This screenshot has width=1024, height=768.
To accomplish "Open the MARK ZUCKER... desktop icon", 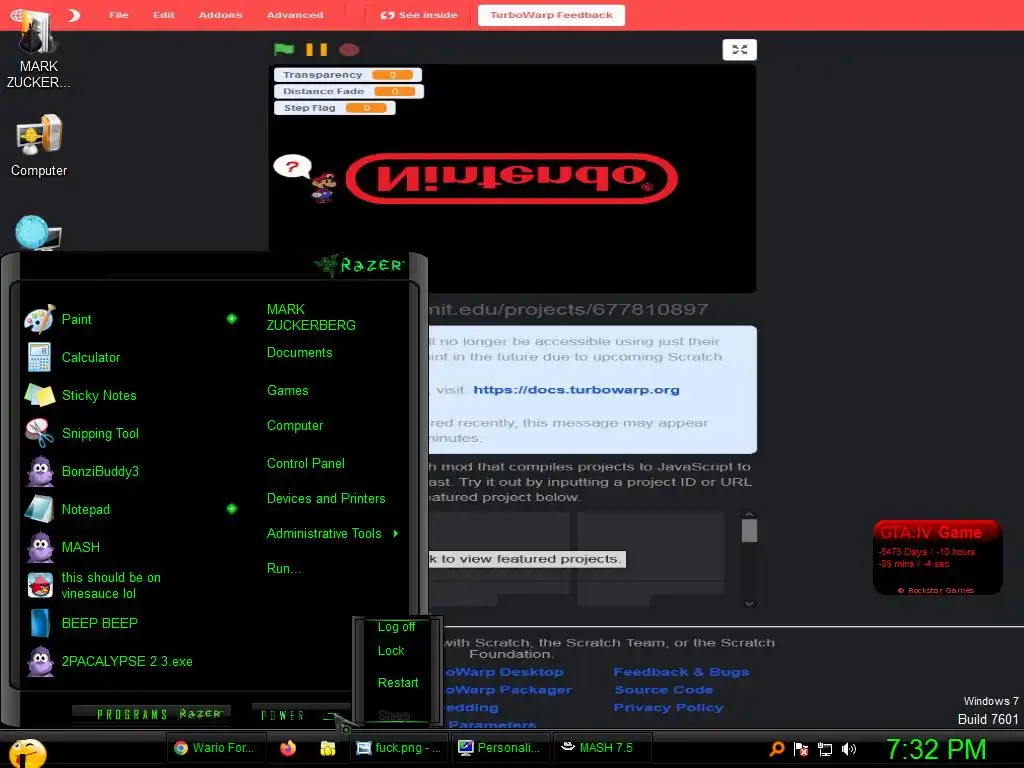I will (38, 52).
